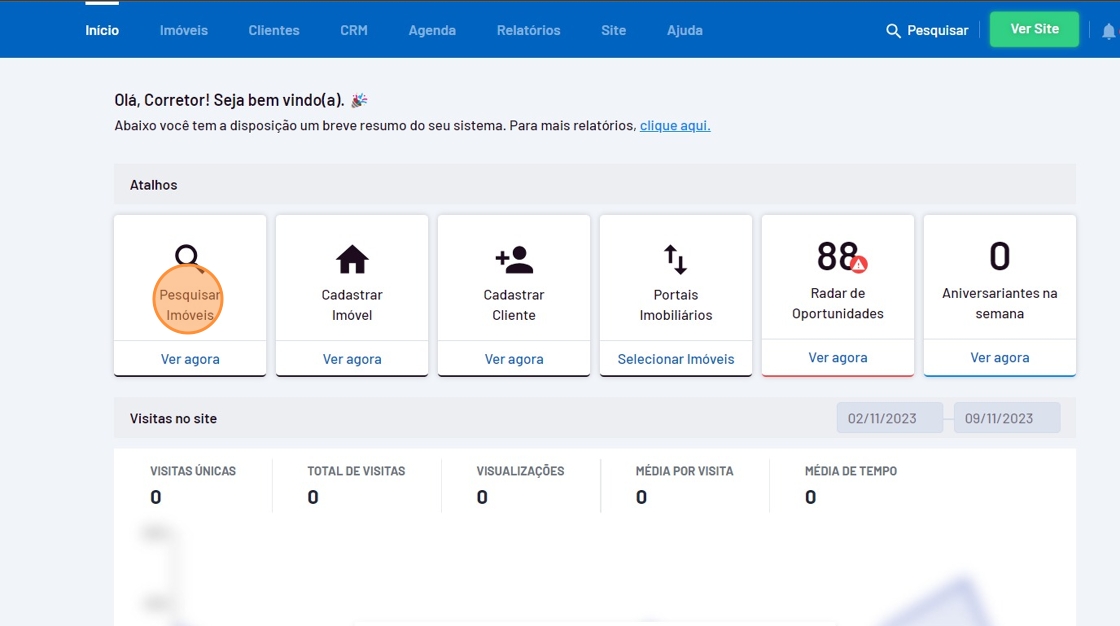Open the Ajuda menu
Image resolution: width=1120 pixels, height=626 pixels.
point(685,30)
